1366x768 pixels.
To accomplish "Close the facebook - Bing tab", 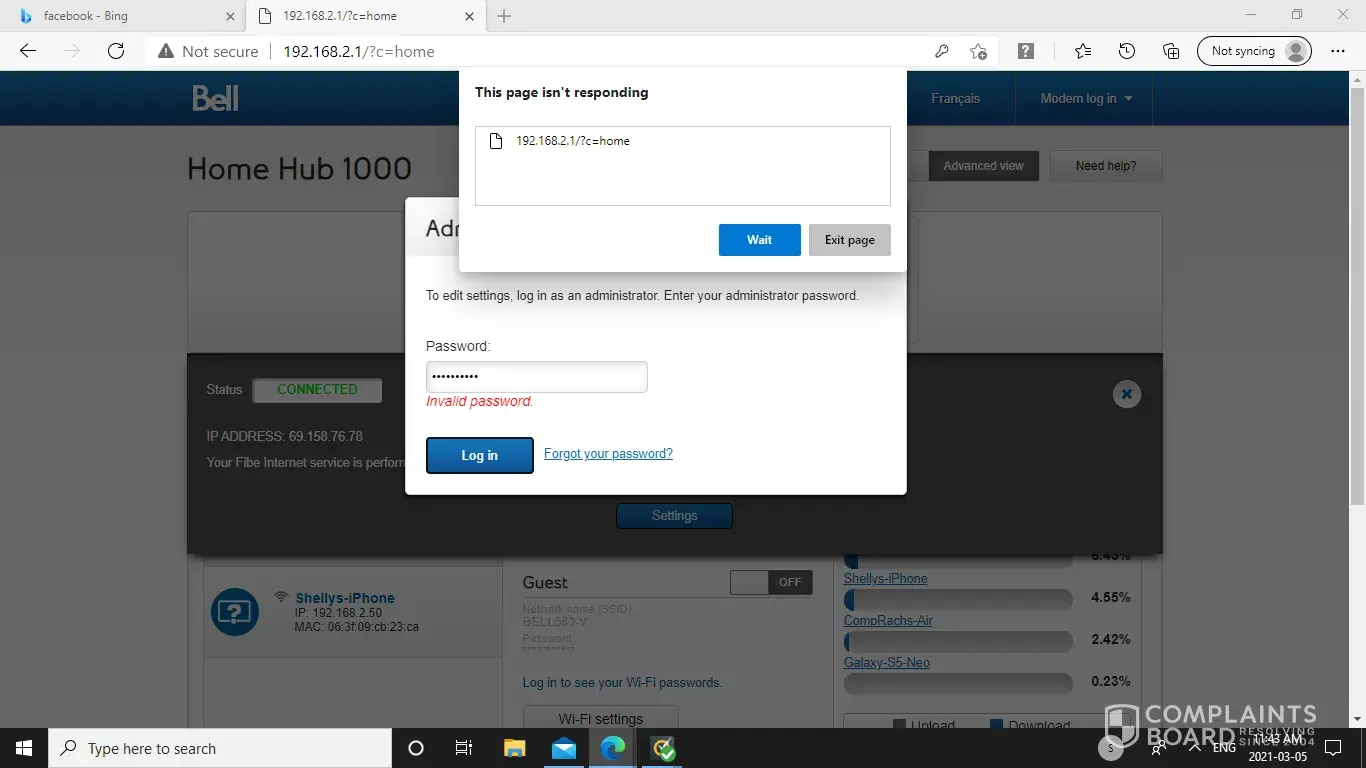I will (x=230, y=16).
